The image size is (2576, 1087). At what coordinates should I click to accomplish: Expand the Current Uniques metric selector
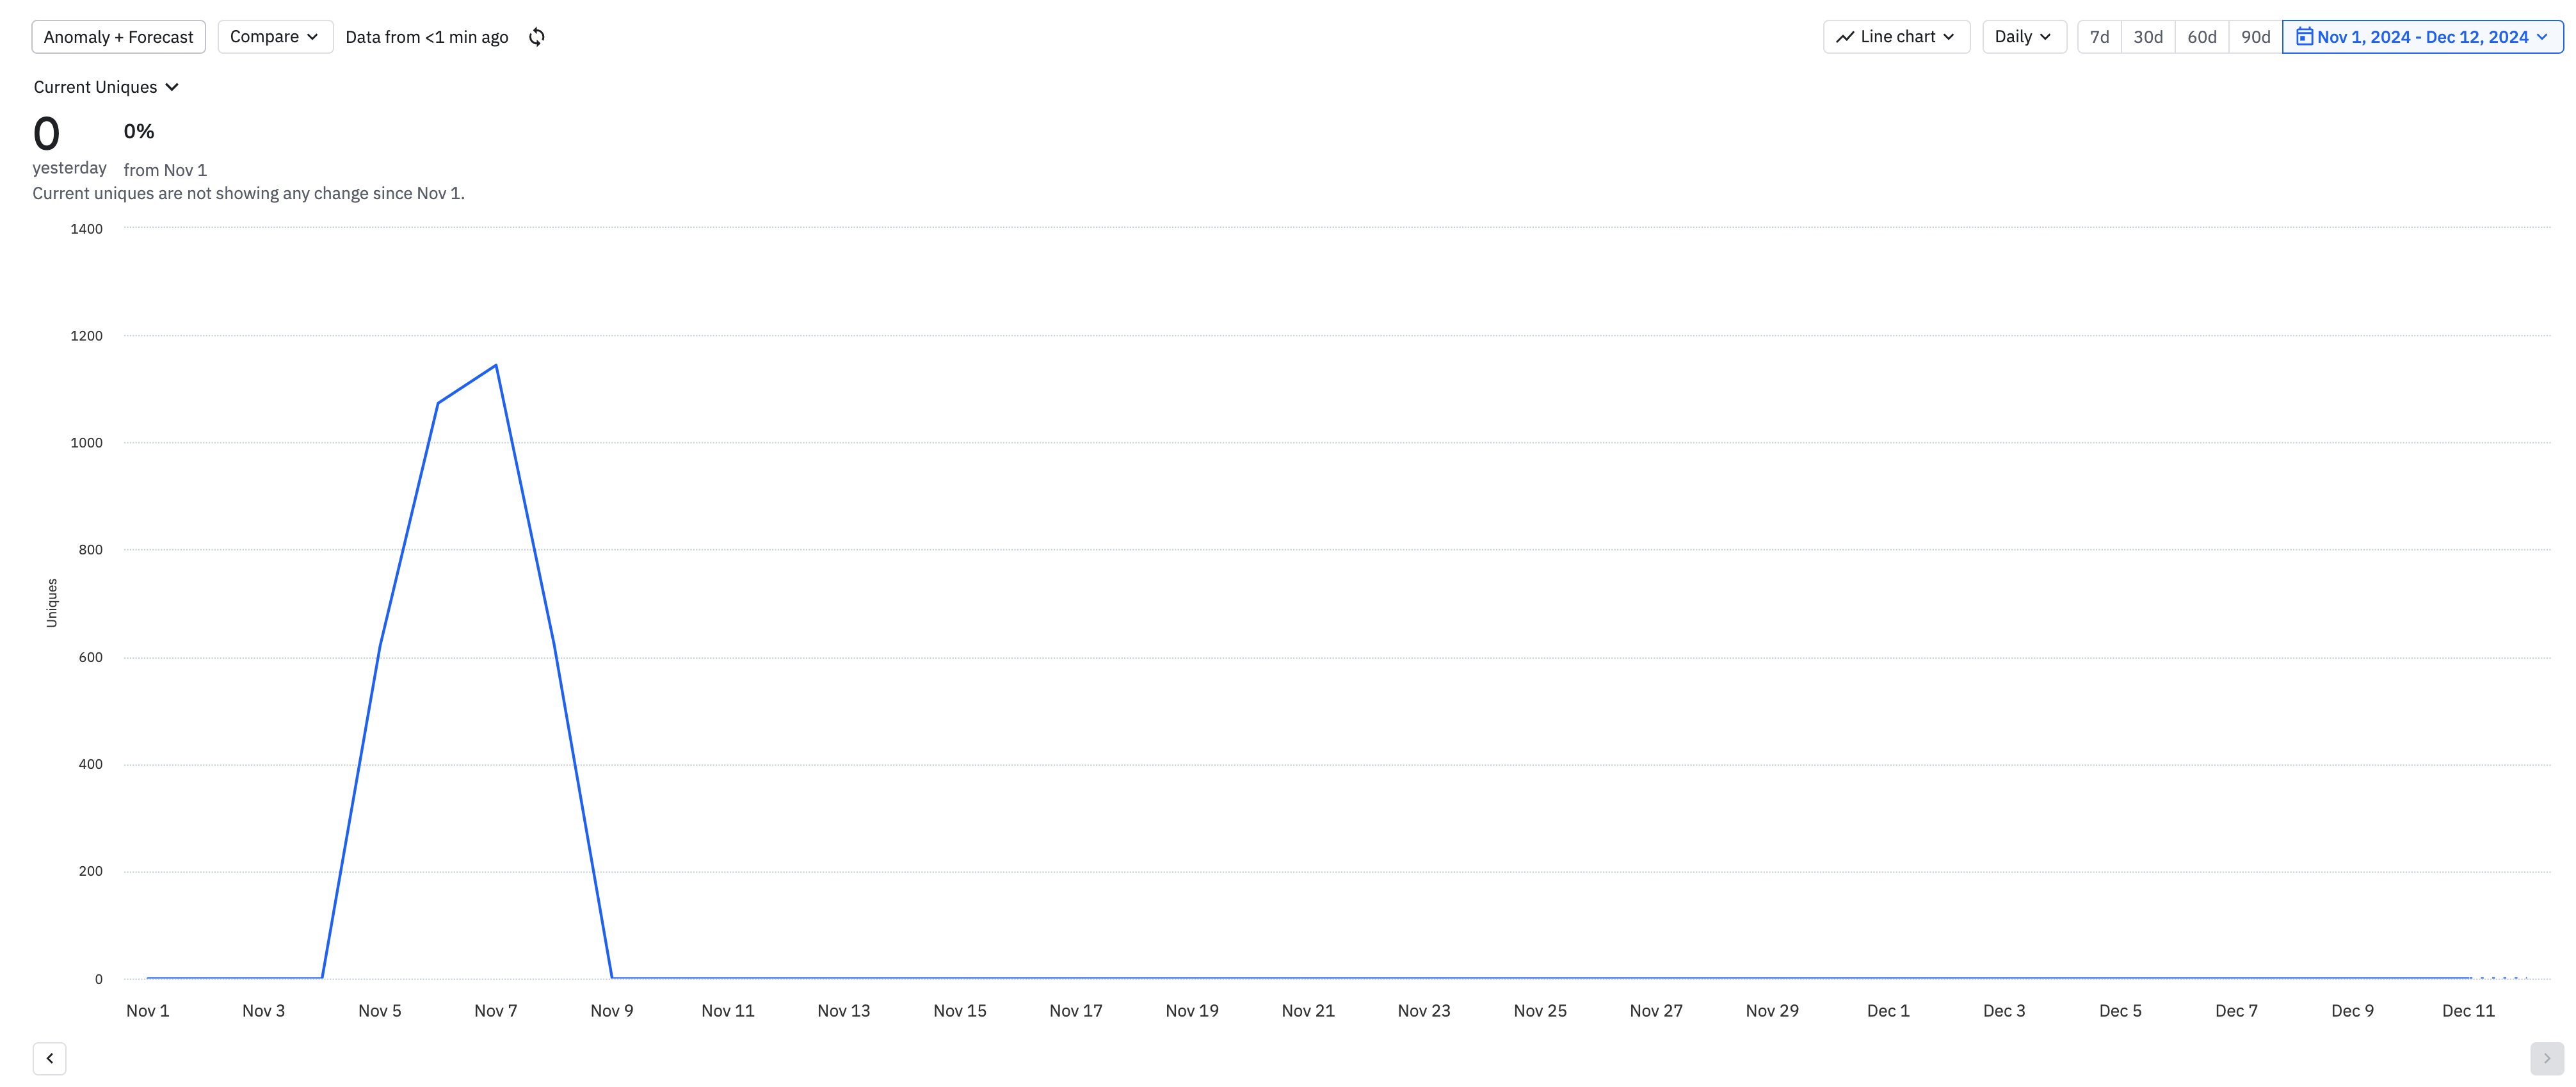pyautogui.click(x=106, y=87)
